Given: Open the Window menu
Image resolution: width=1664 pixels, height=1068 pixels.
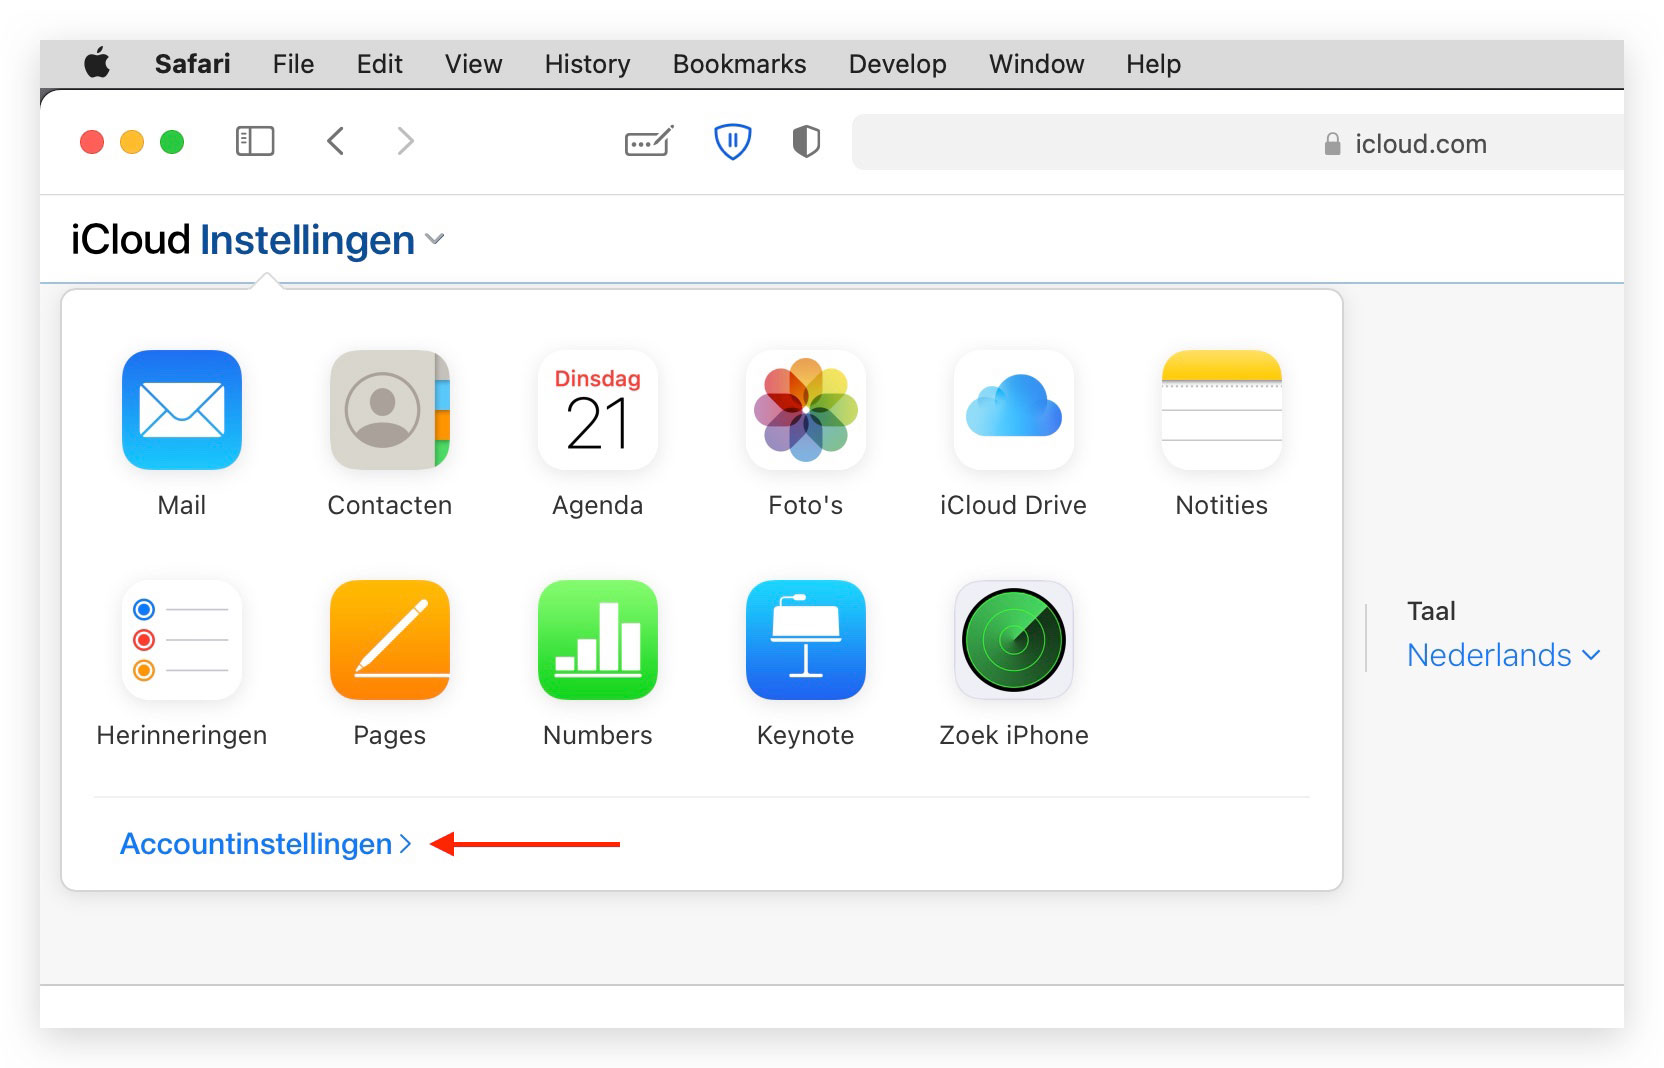Looking at the screenshot, I should [1036, 64].
